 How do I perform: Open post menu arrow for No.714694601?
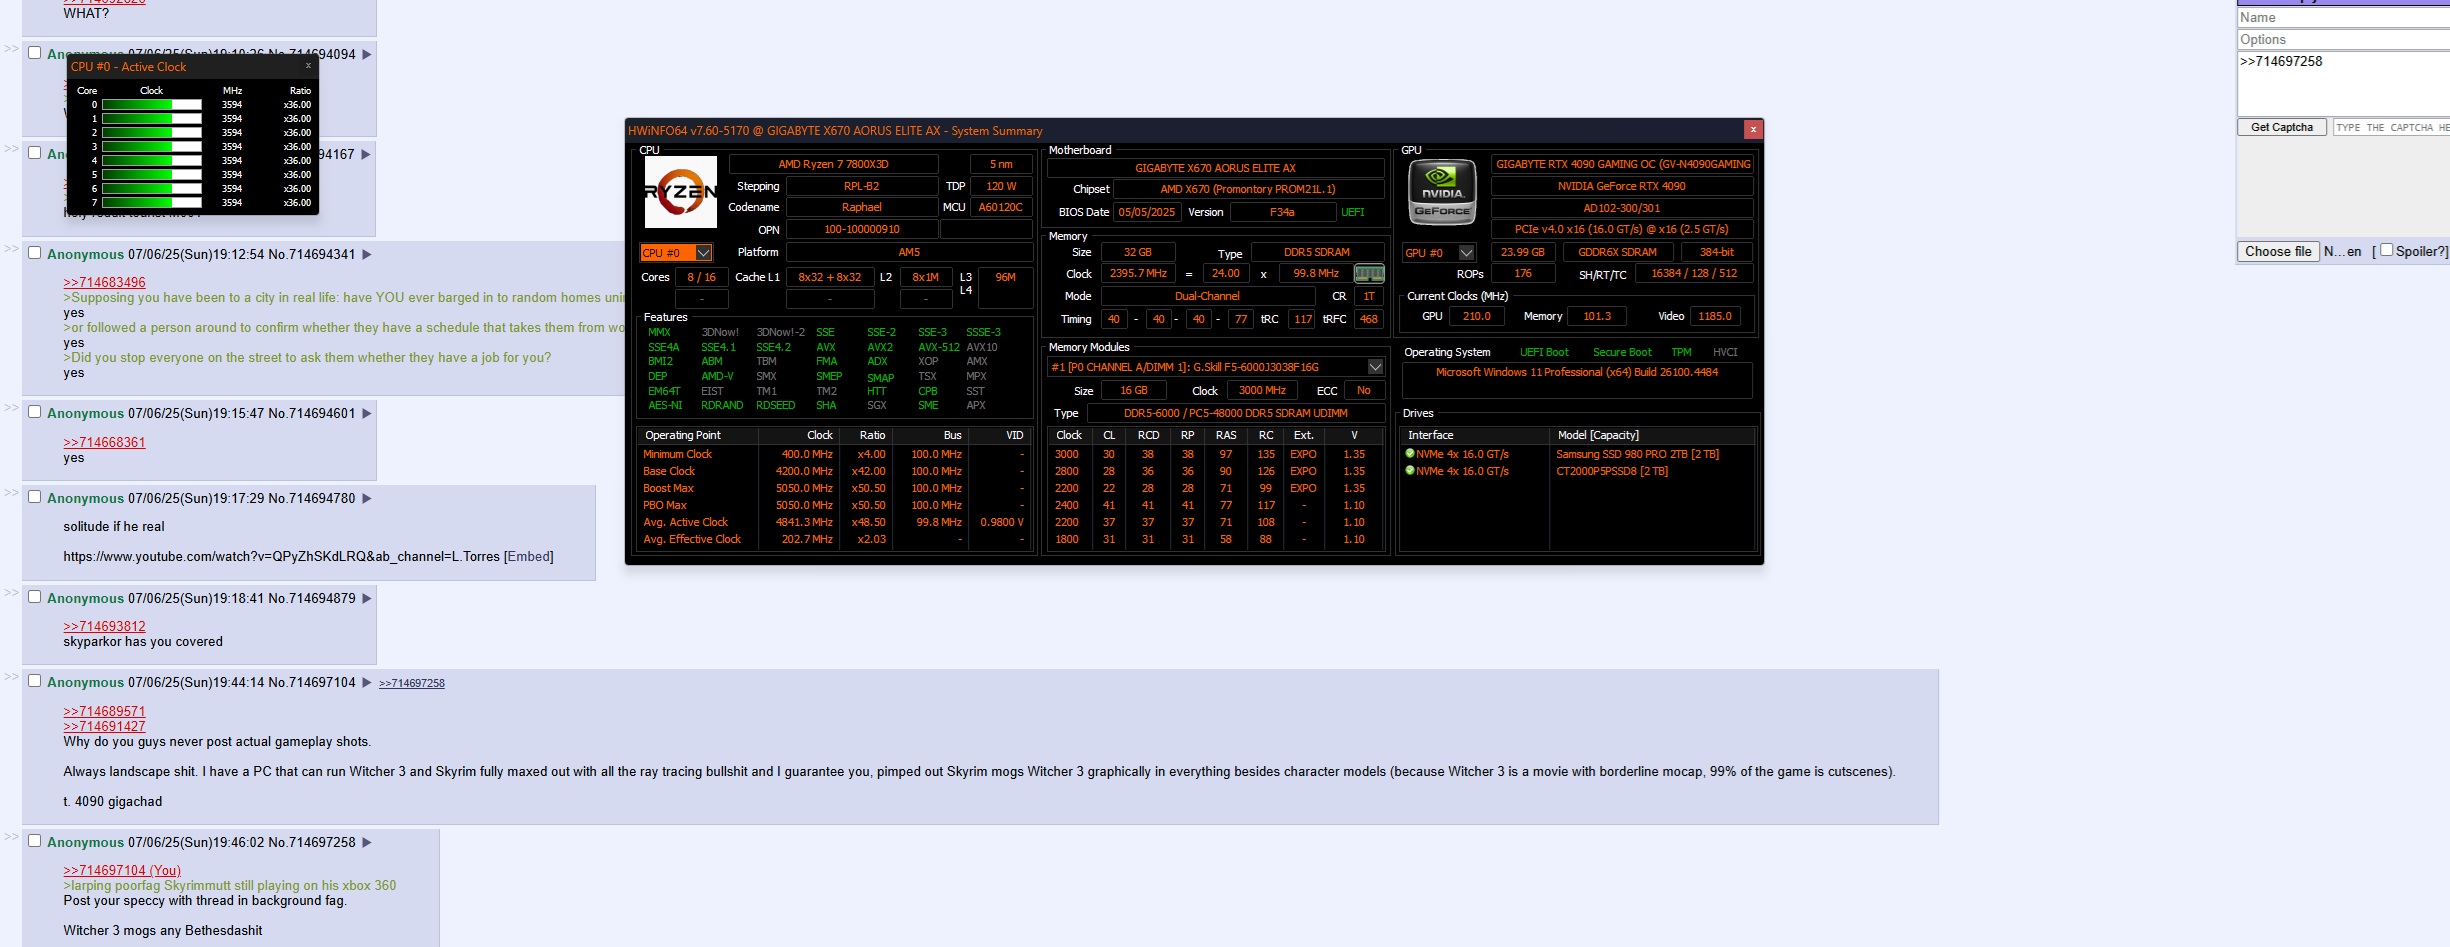tap(367, 413)
